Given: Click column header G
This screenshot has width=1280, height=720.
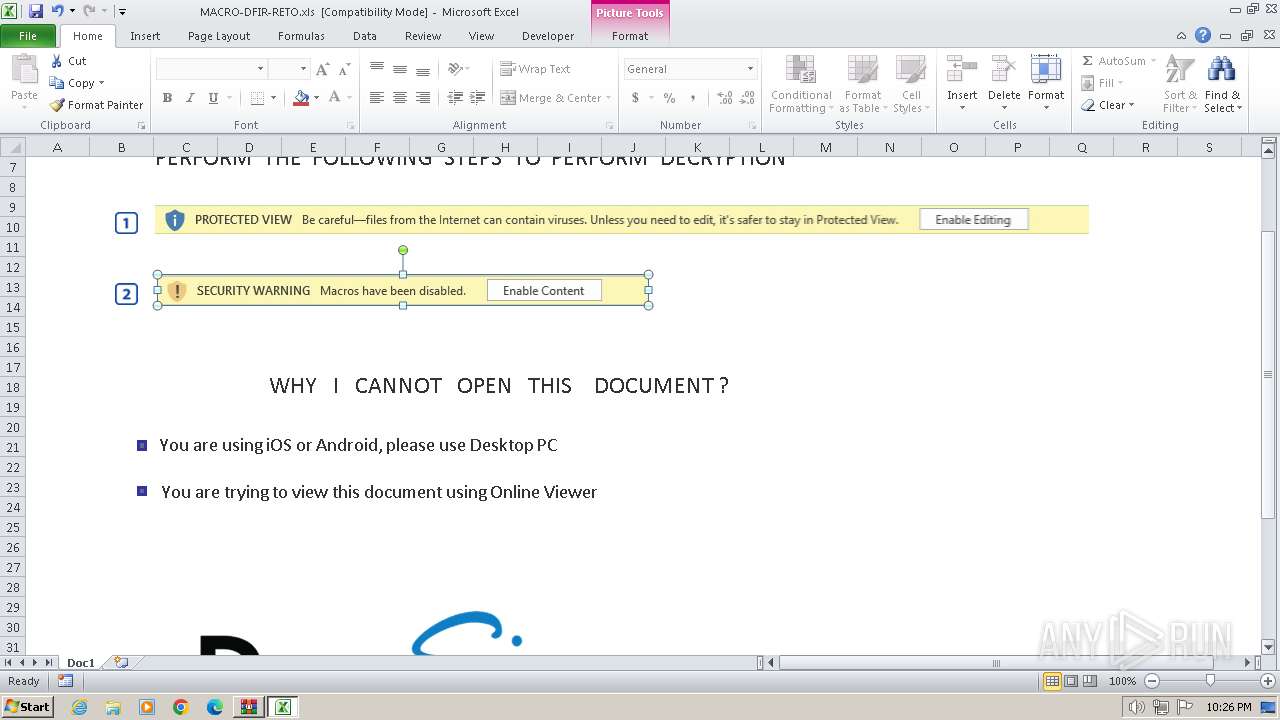Looking at the screenshot, I should click(x=441, y=147).
